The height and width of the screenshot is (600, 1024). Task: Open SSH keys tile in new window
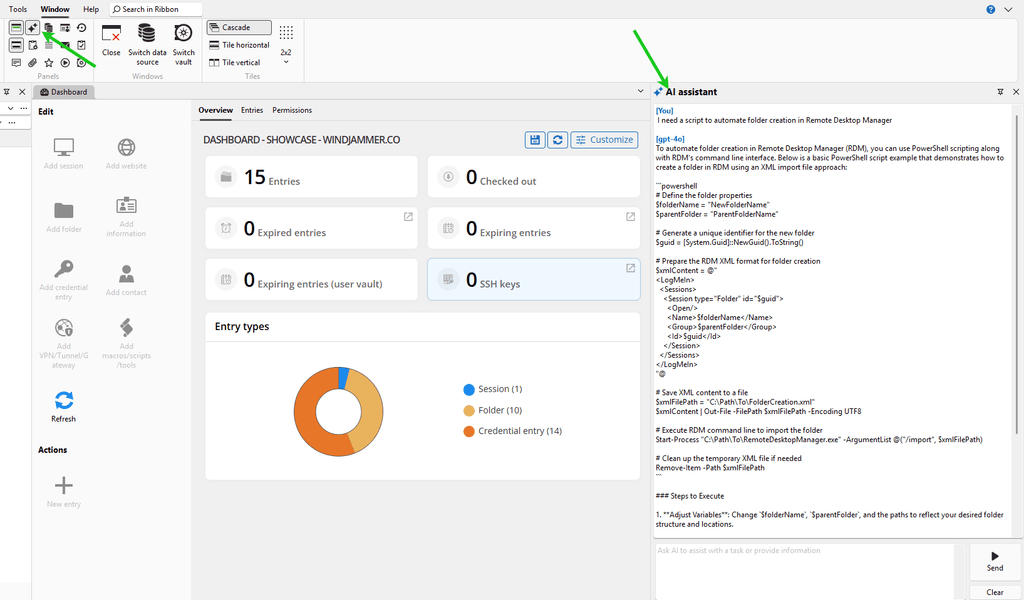click(x=630, y=268)
